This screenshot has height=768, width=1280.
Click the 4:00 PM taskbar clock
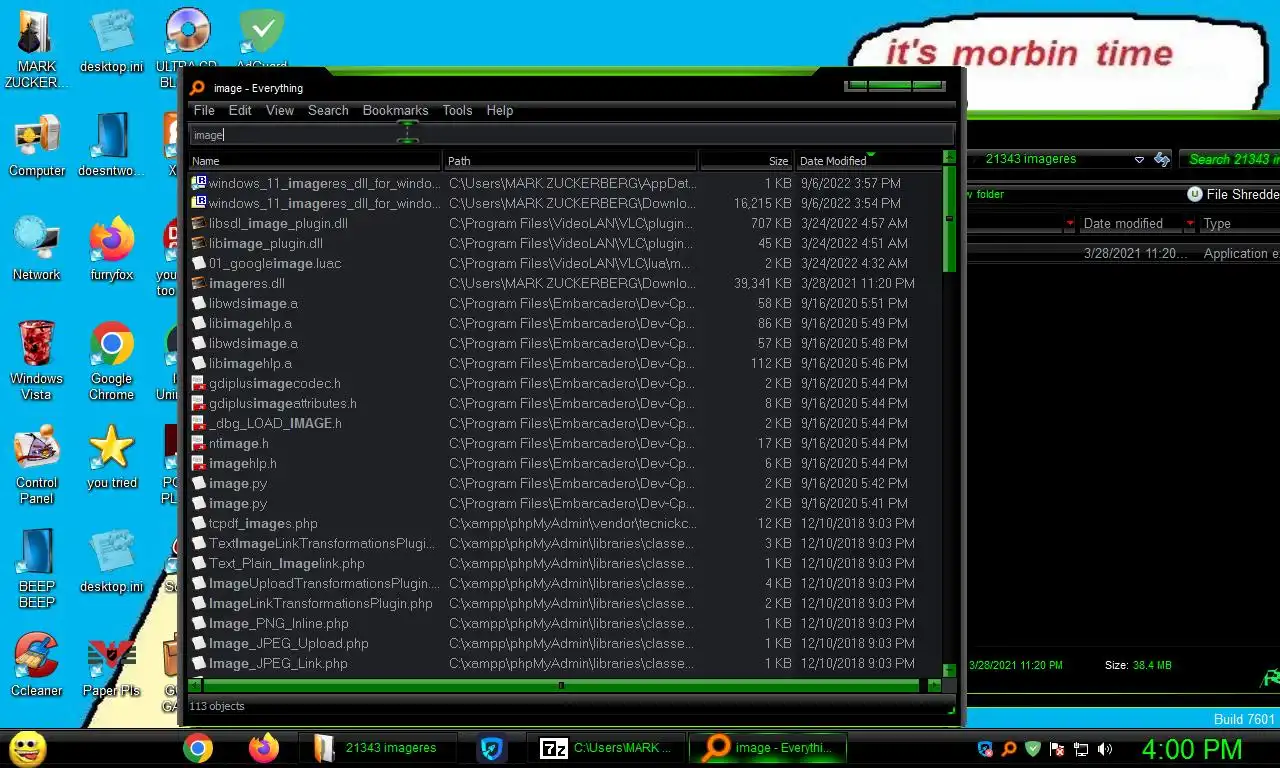point(1192,748)
